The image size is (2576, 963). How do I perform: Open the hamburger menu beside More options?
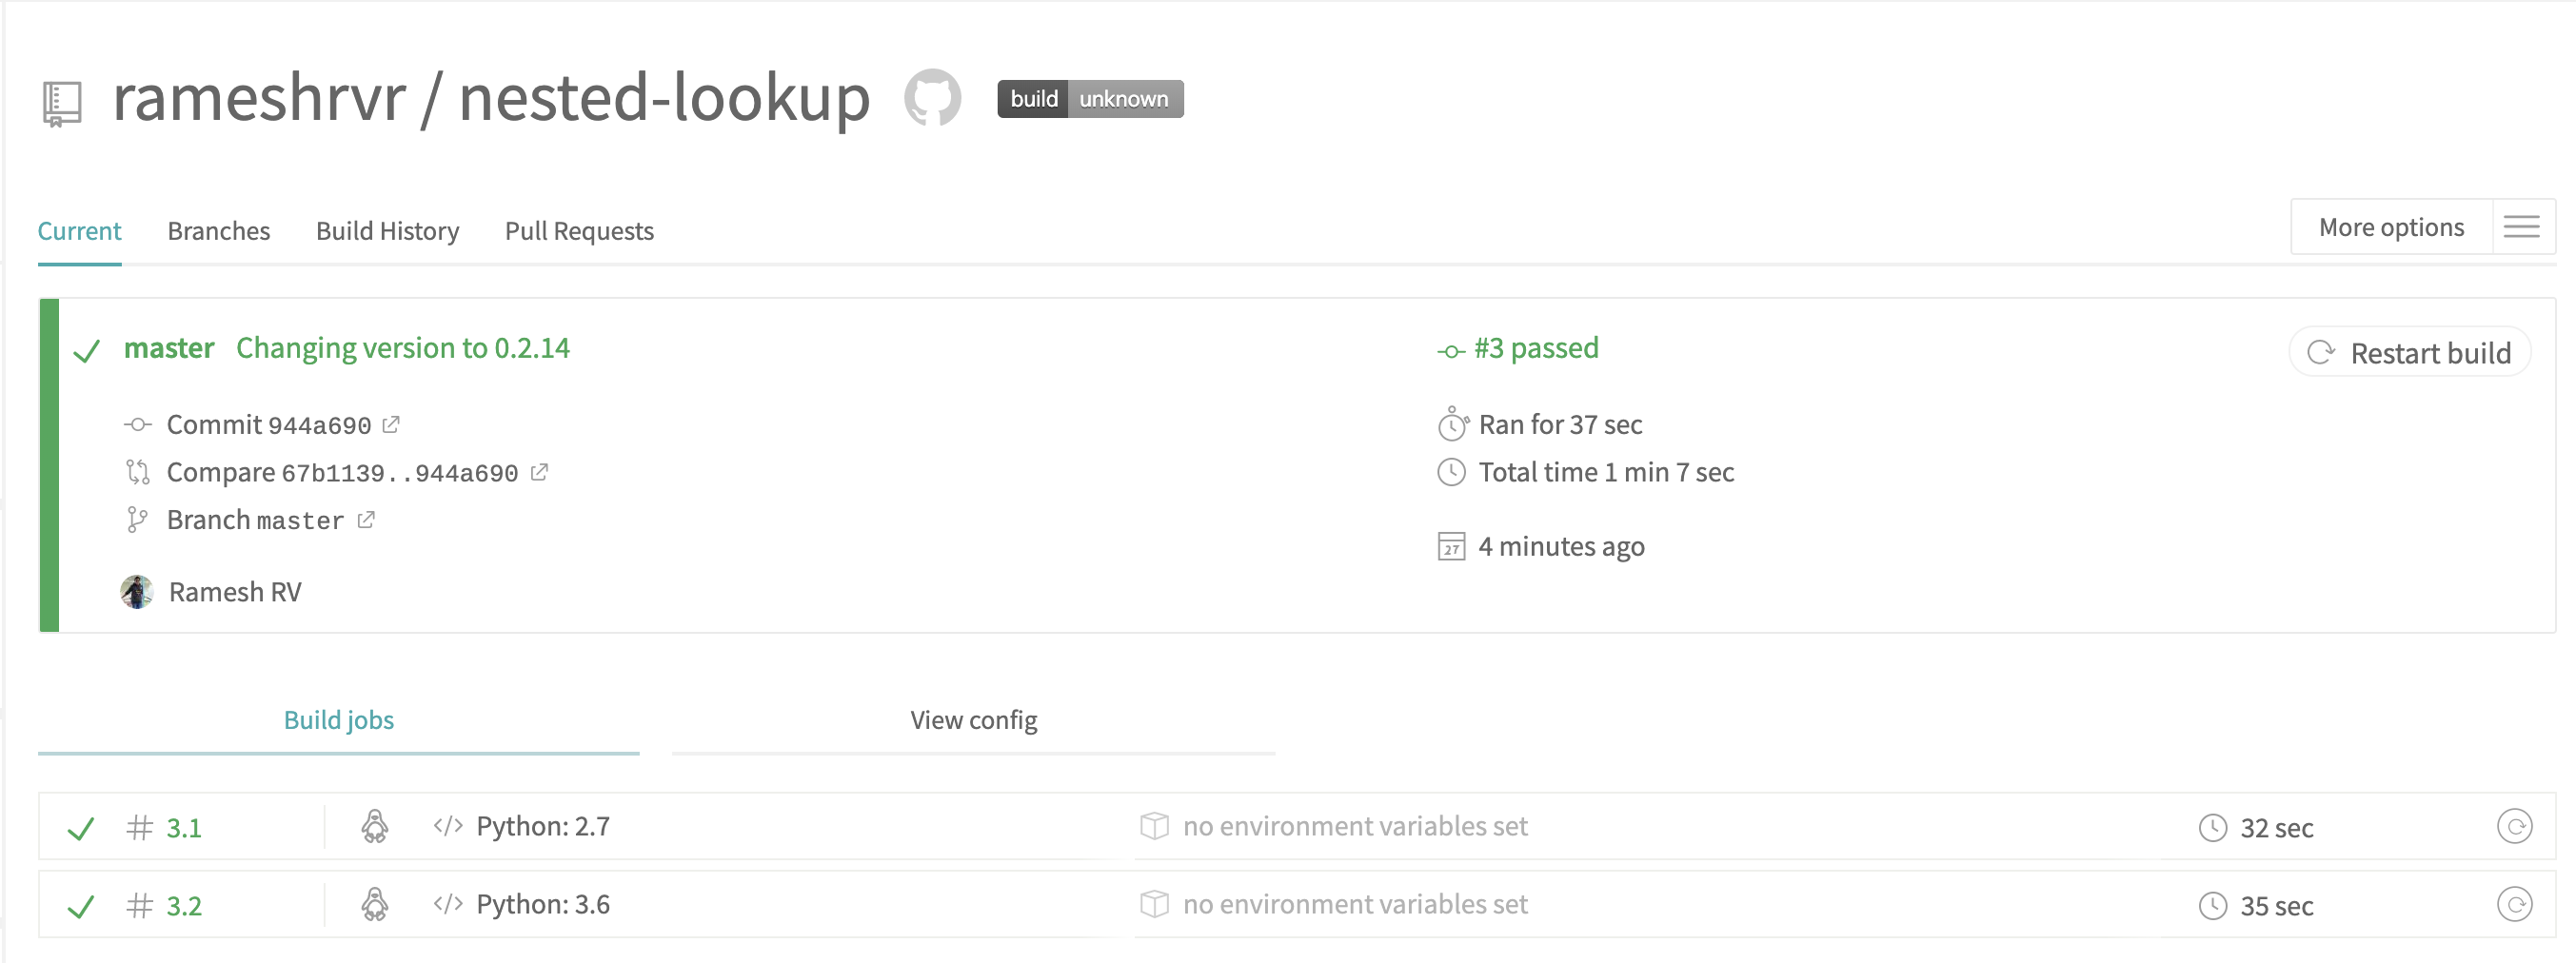tap(2522, 227)
